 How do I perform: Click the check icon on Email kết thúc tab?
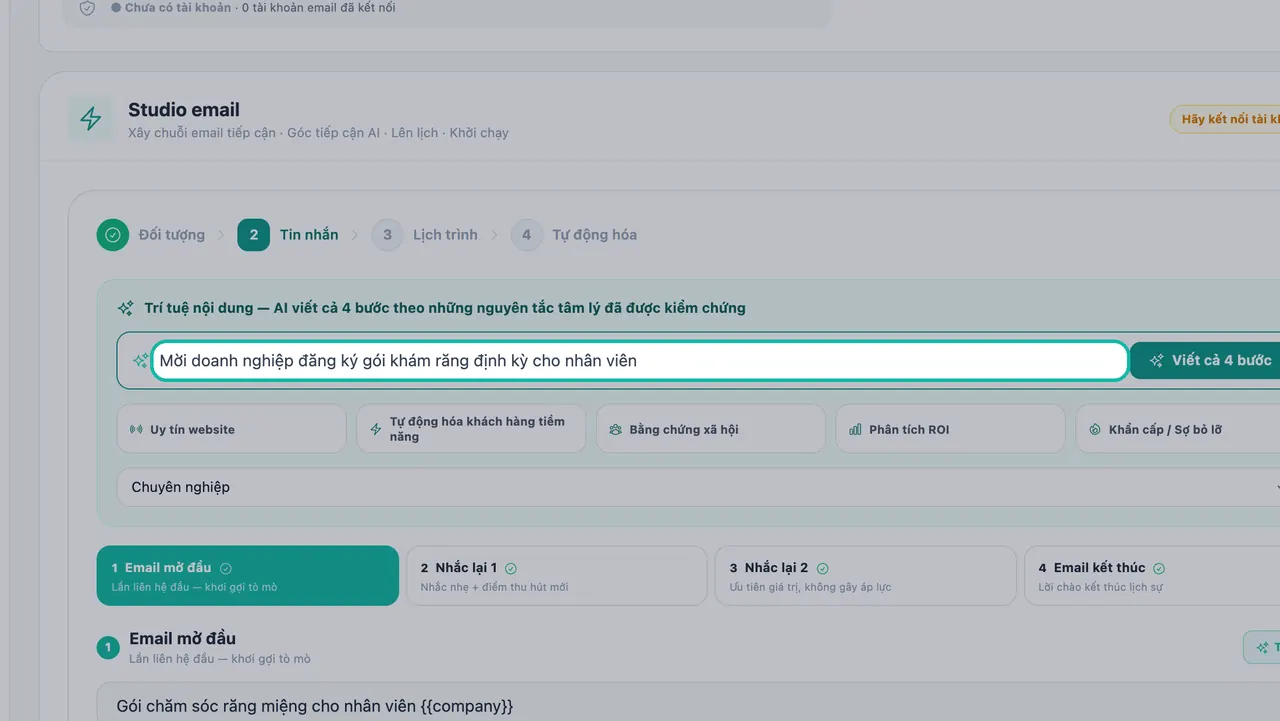coord(1159,568)
